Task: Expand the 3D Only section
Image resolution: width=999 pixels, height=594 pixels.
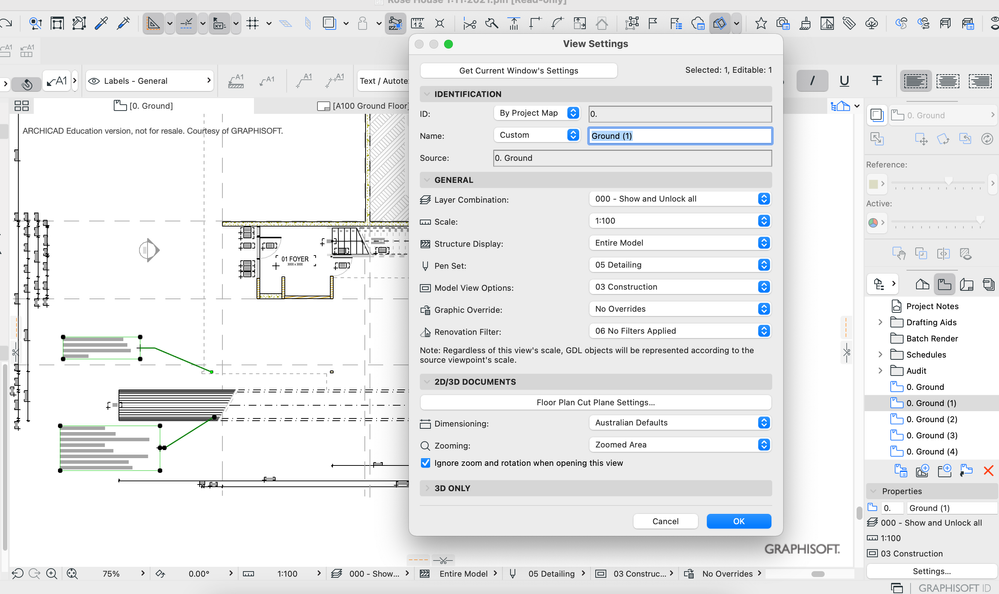Action: pos(426,488)
